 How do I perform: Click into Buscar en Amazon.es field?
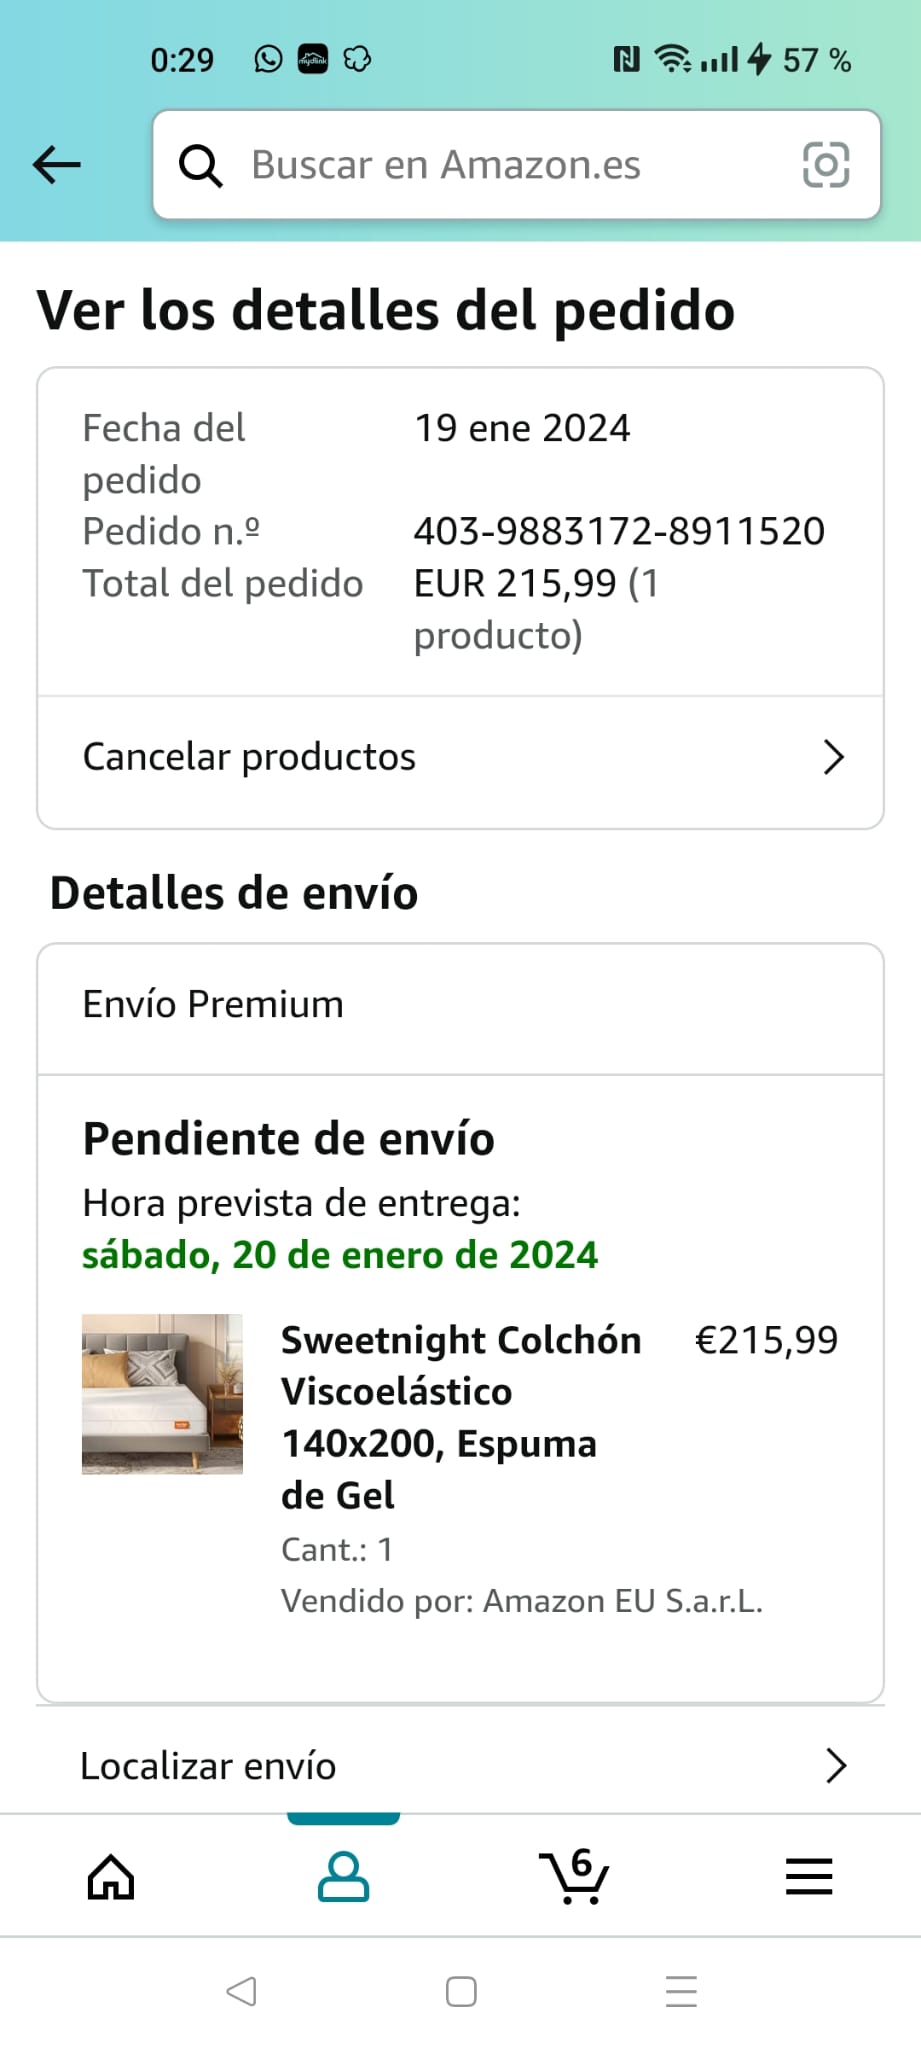pos(500,165)
